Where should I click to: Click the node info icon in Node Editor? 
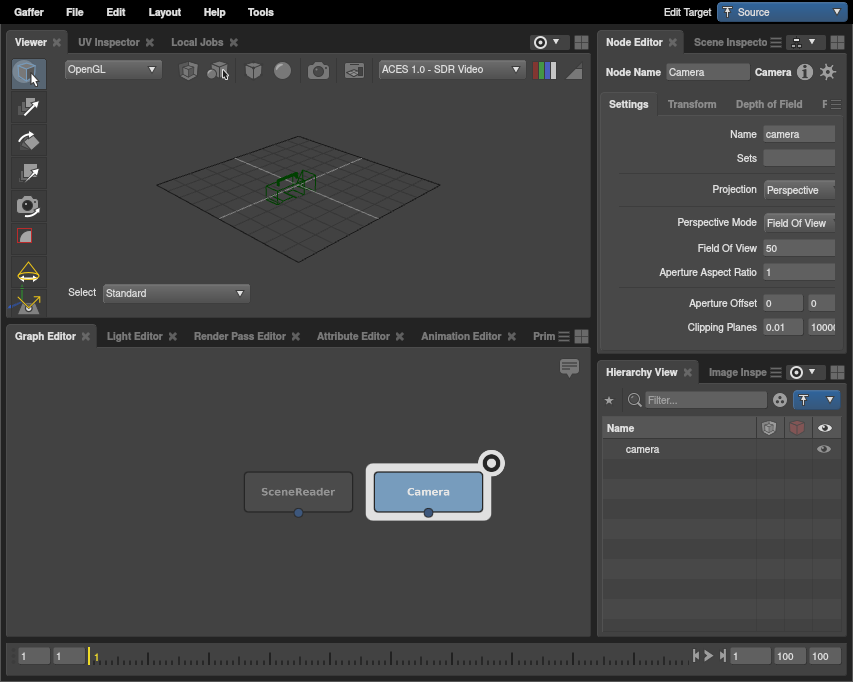pyautogui.click(x=805, y=72)
